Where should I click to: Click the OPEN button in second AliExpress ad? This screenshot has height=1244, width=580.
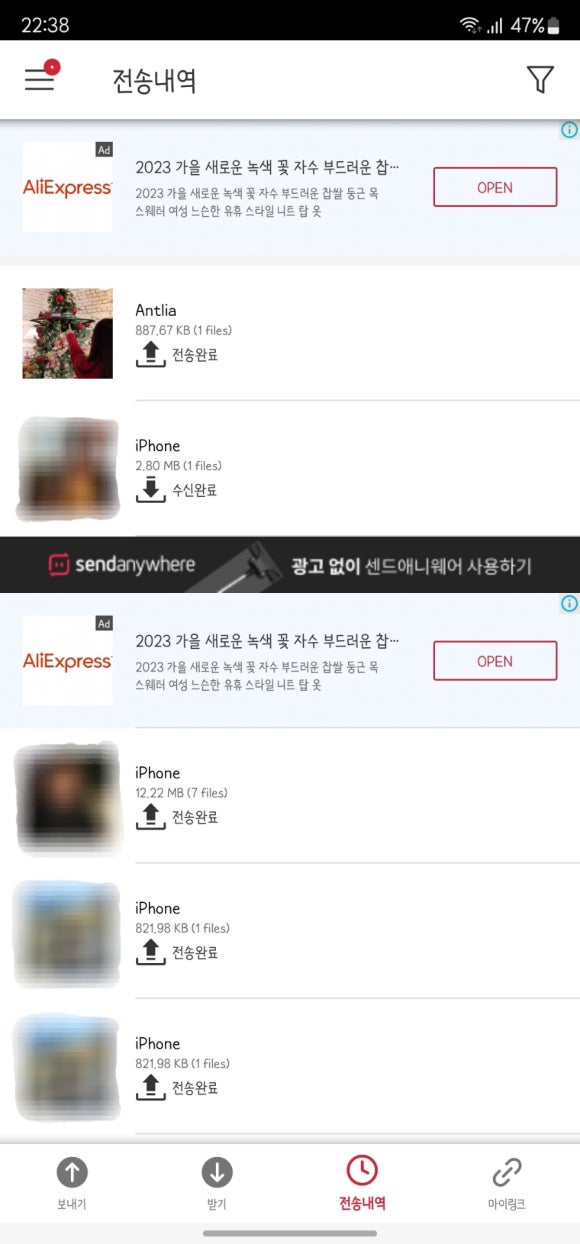click(495, 661)
